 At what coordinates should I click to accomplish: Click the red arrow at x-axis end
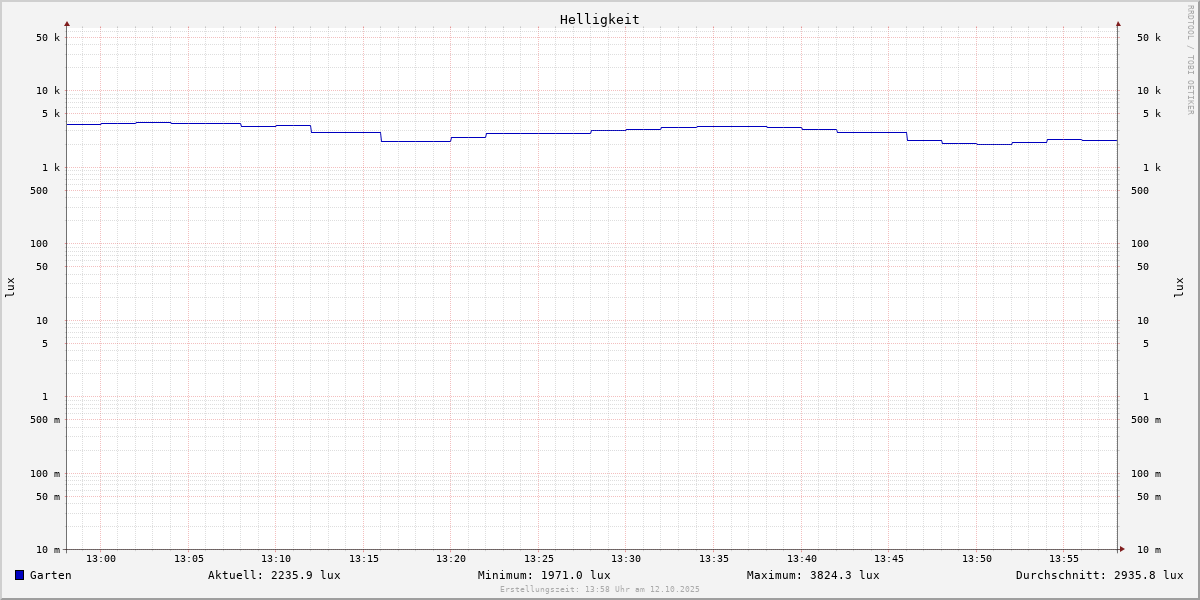(x=1122, y=549)
